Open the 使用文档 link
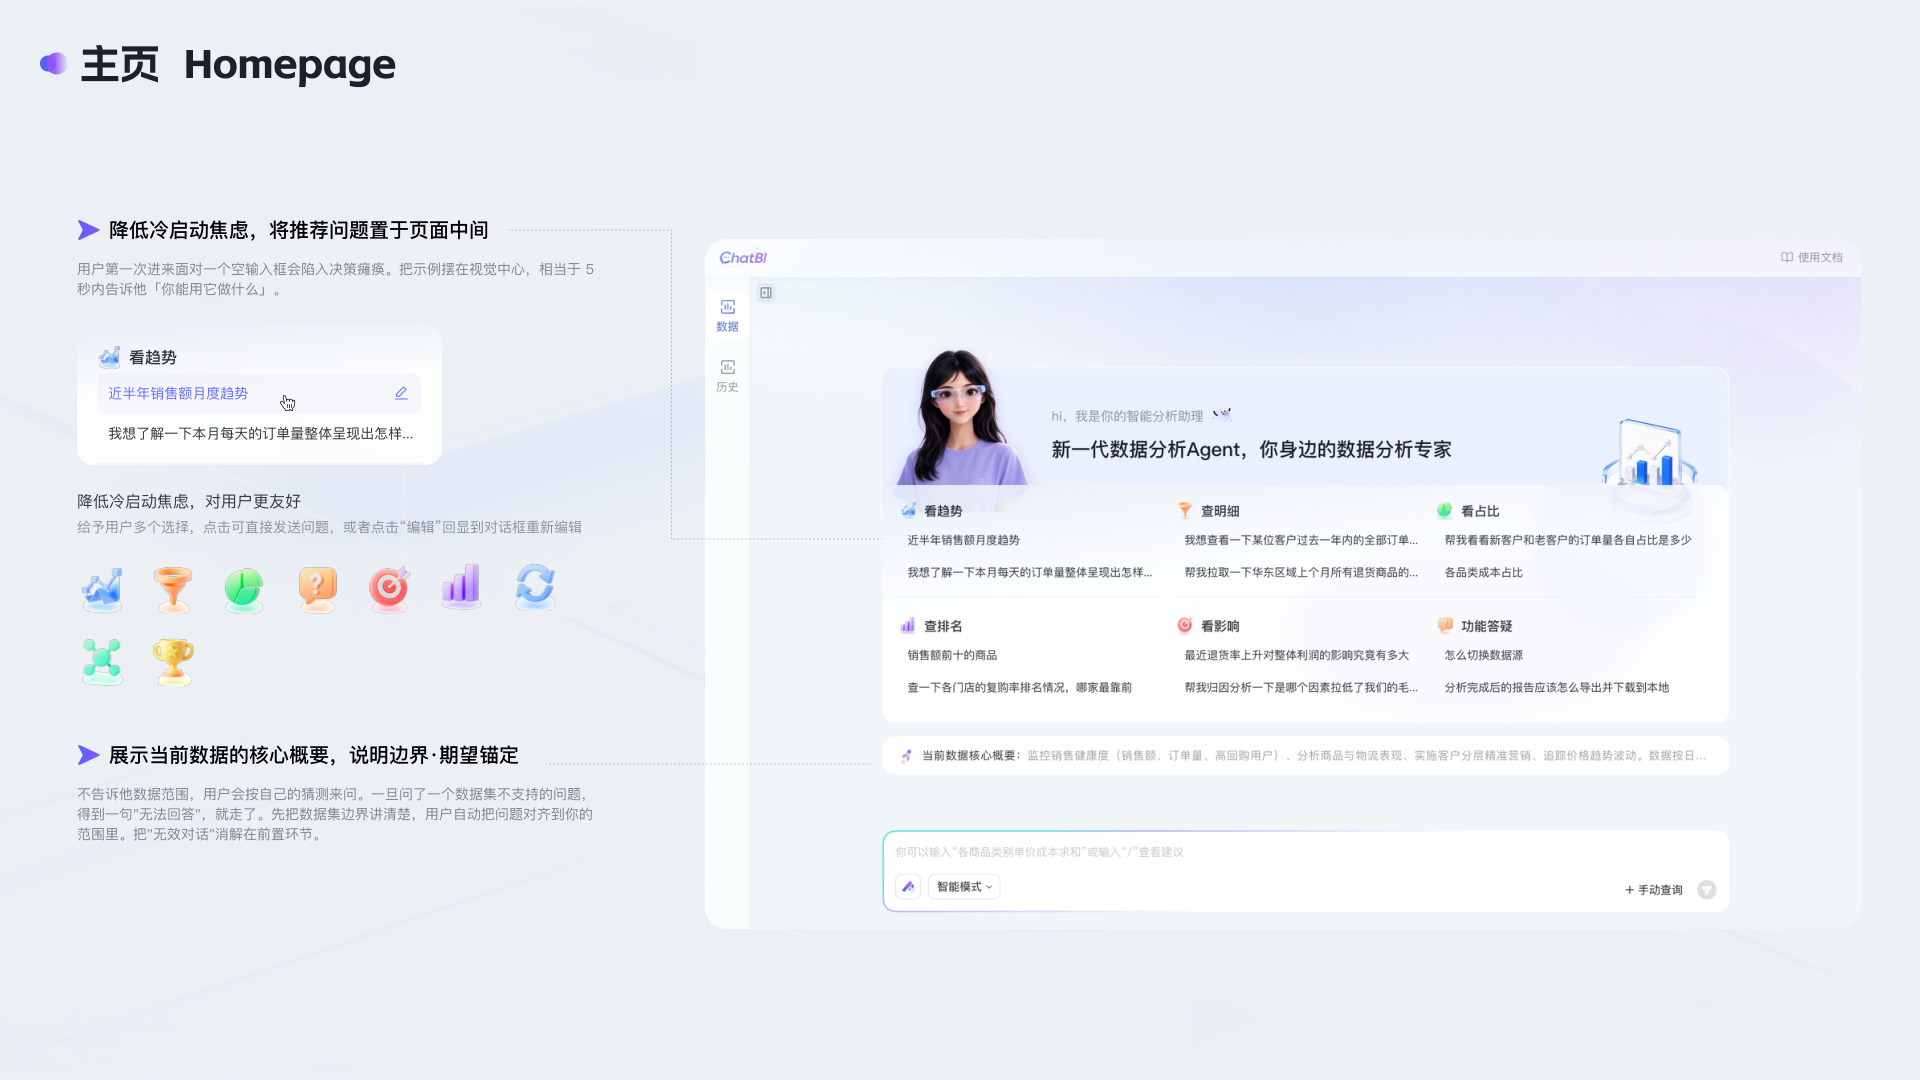 pos(1811,257)
